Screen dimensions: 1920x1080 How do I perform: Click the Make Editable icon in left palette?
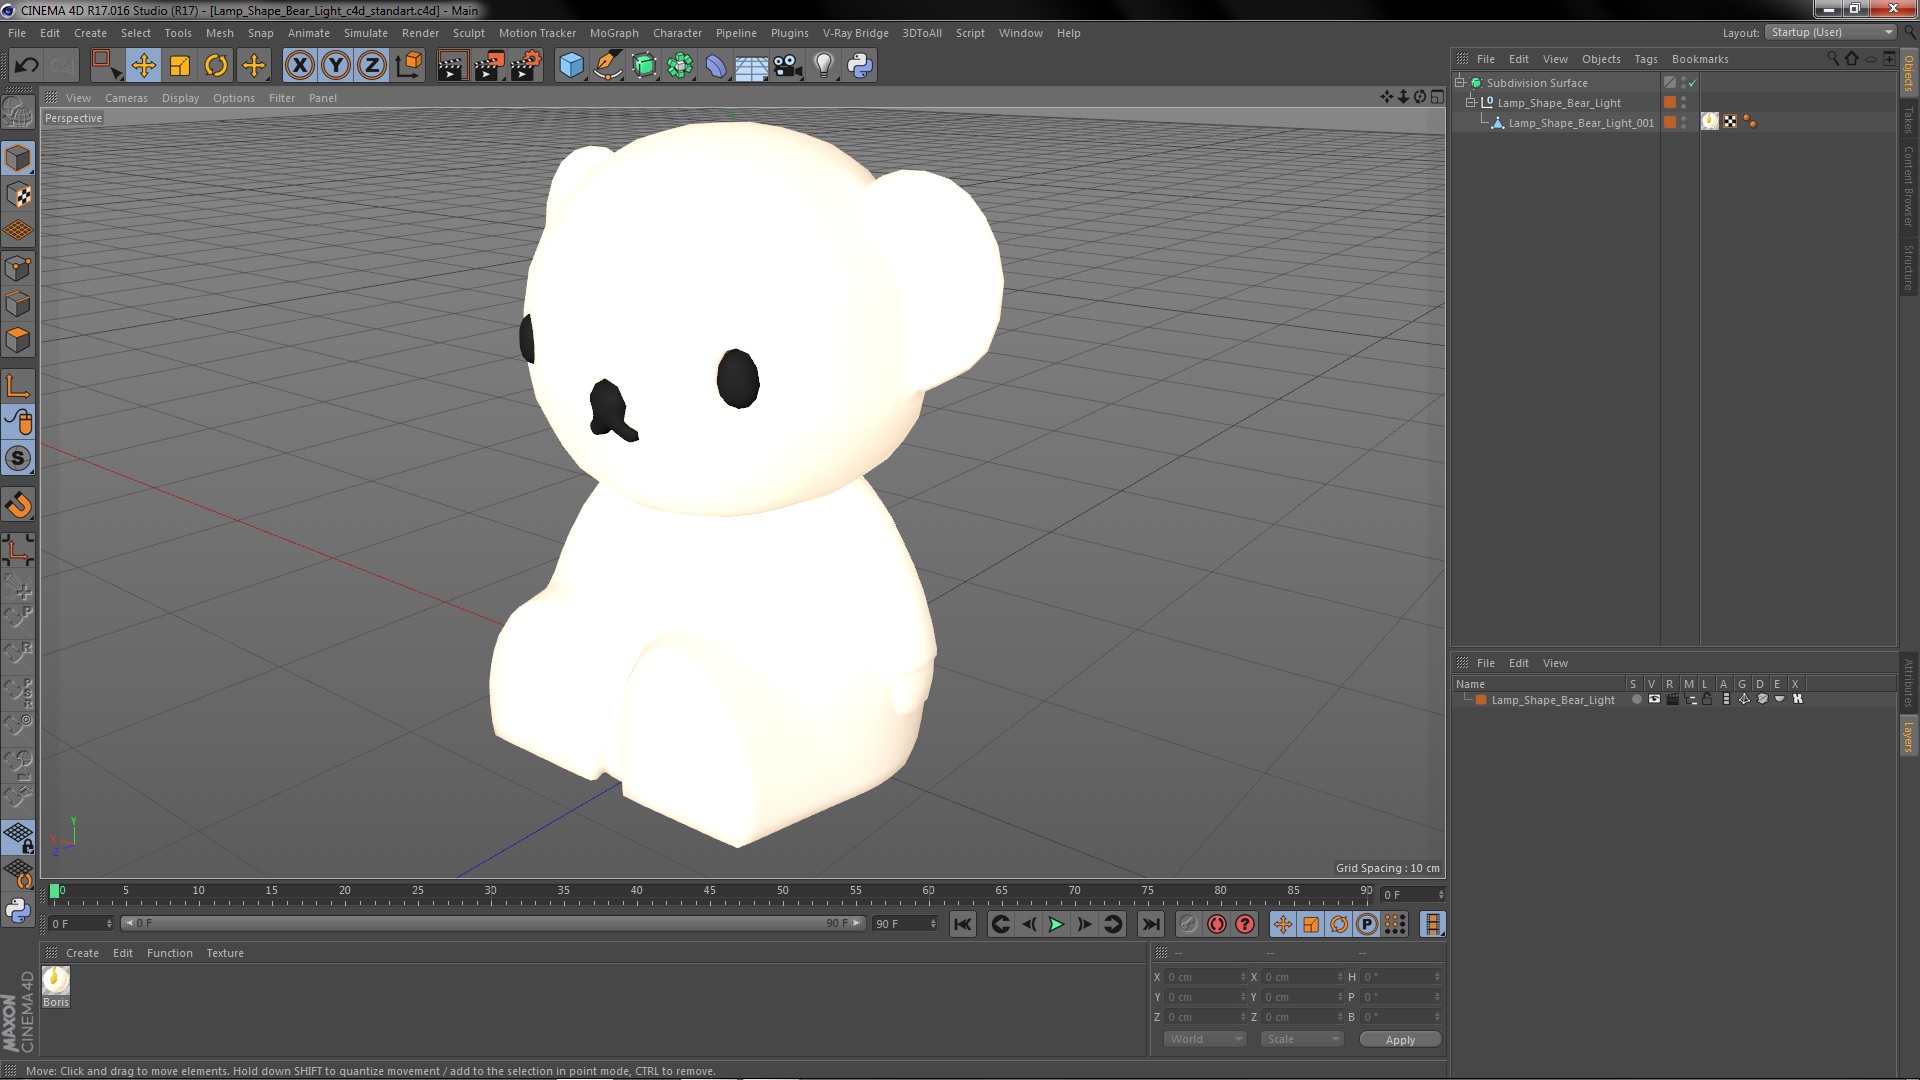(x=18, y=112)
